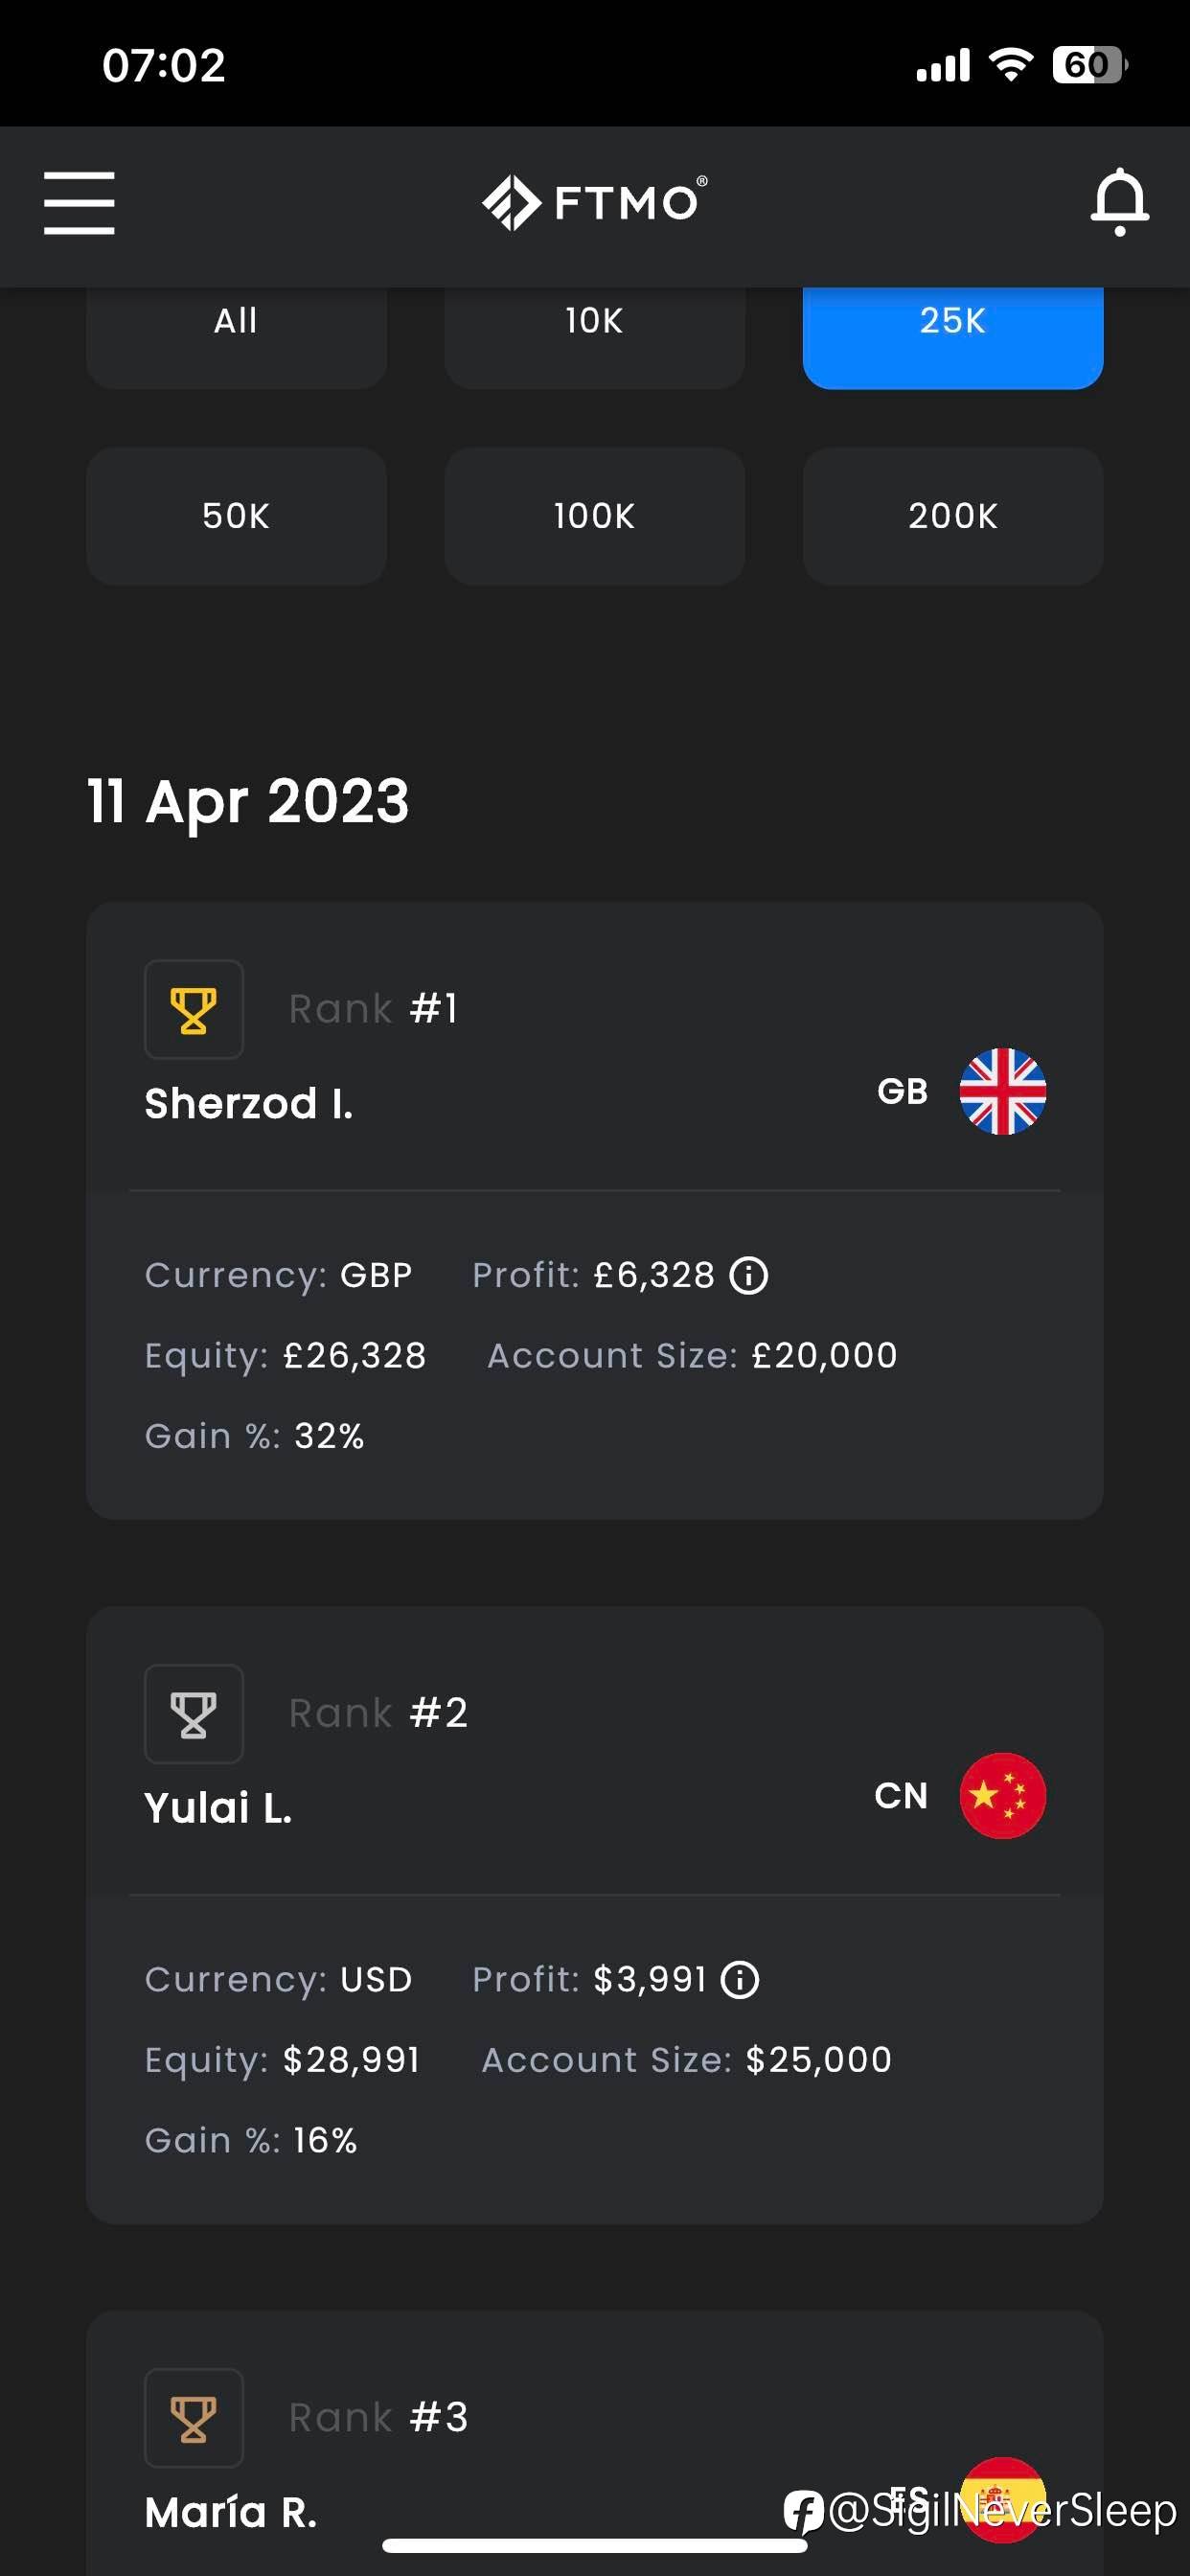Viewport: 1190px width, 2576px height.
Task: Tap the bronze trophy icon for Rank #3
Action: [x=194, y=2418]
